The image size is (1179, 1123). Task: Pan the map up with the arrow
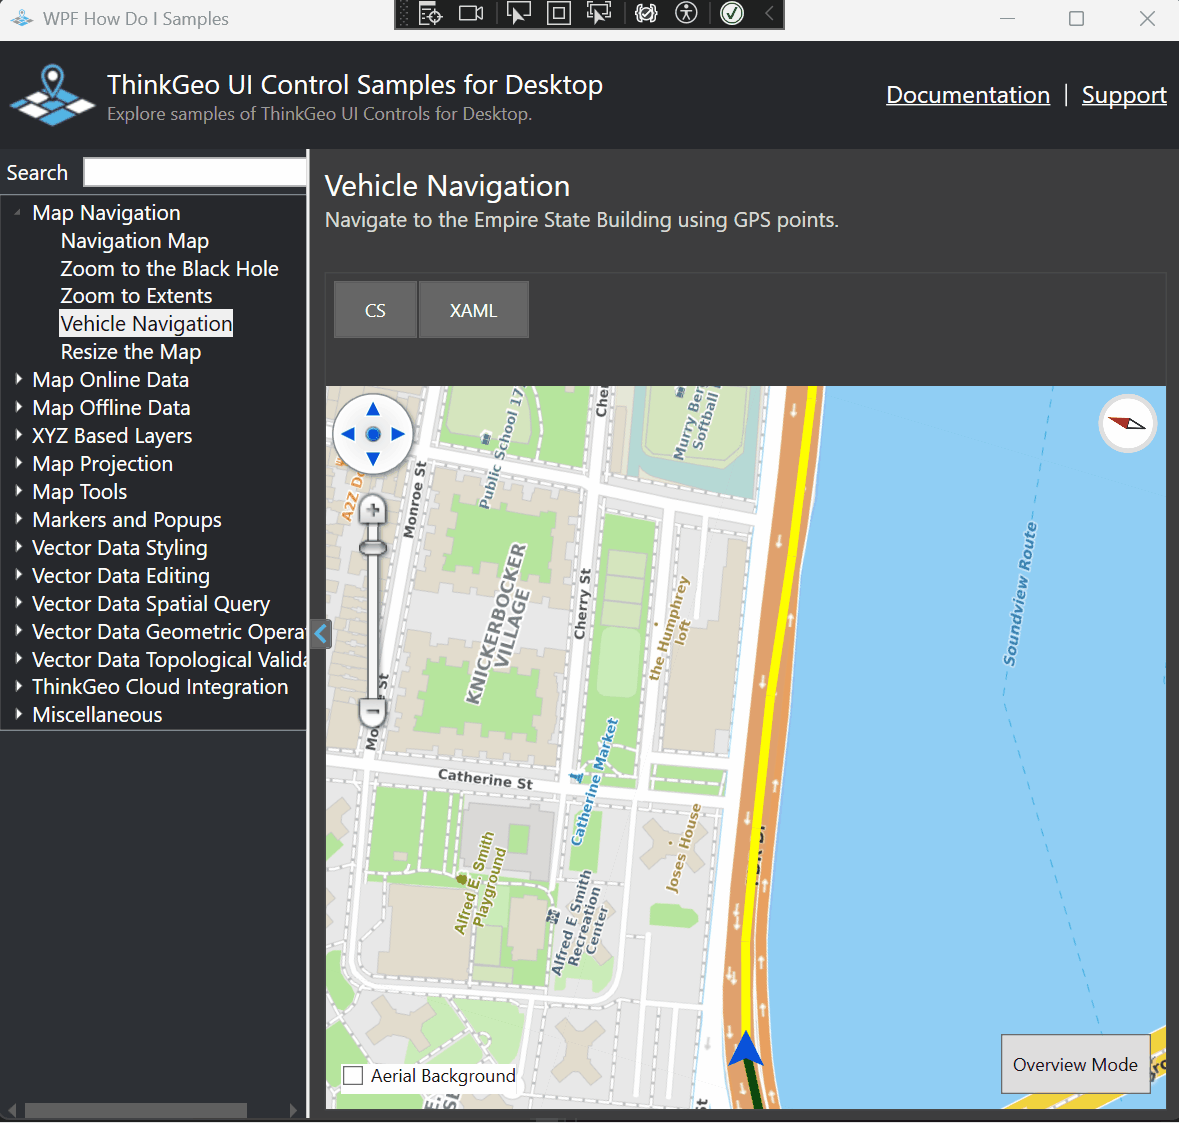[373, 410]
